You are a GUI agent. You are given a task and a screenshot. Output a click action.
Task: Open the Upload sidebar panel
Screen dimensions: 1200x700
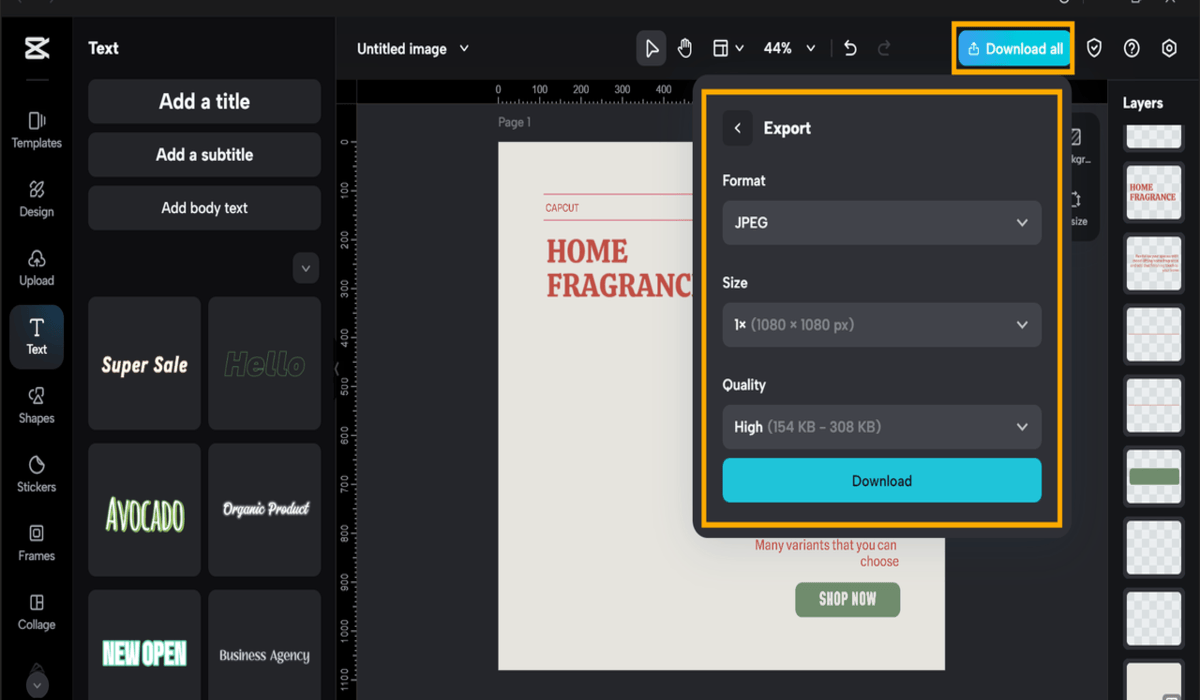37,268
